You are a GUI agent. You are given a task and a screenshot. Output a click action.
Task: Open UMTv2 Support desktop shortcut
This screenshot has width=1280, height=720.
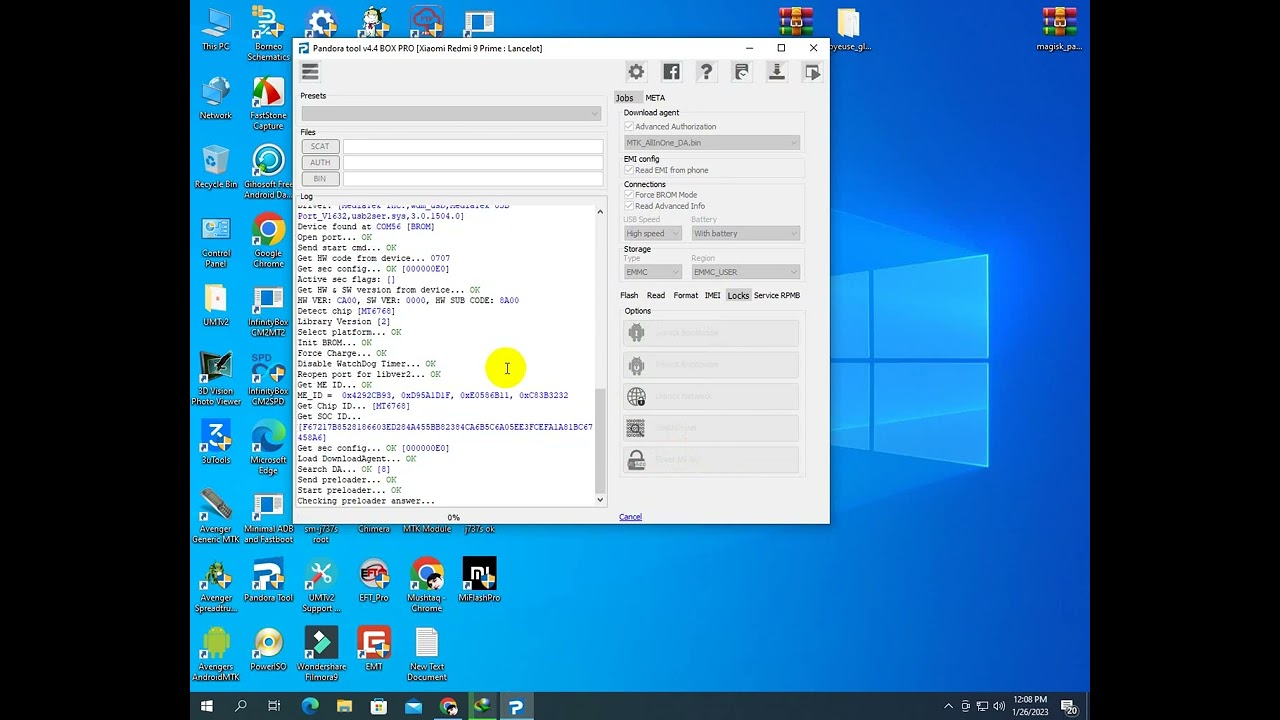[x=321, y=585]
